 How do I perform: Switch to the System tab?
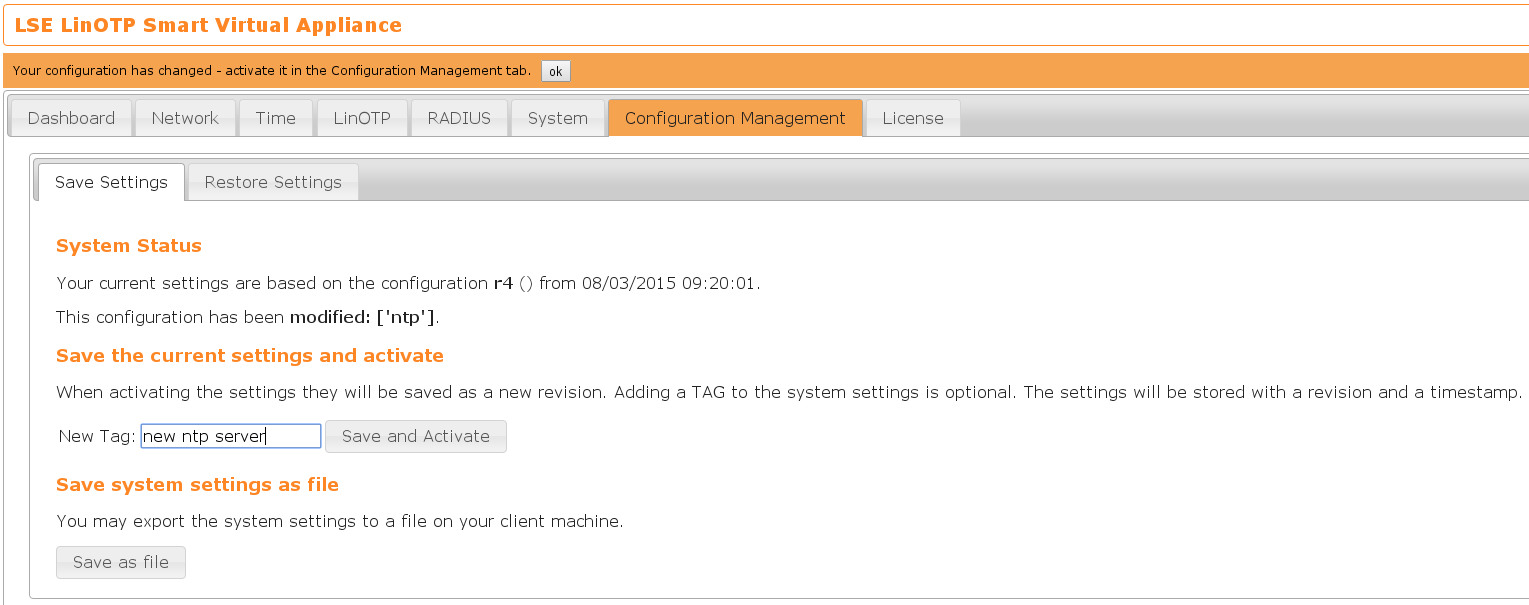tap(557, 118)
